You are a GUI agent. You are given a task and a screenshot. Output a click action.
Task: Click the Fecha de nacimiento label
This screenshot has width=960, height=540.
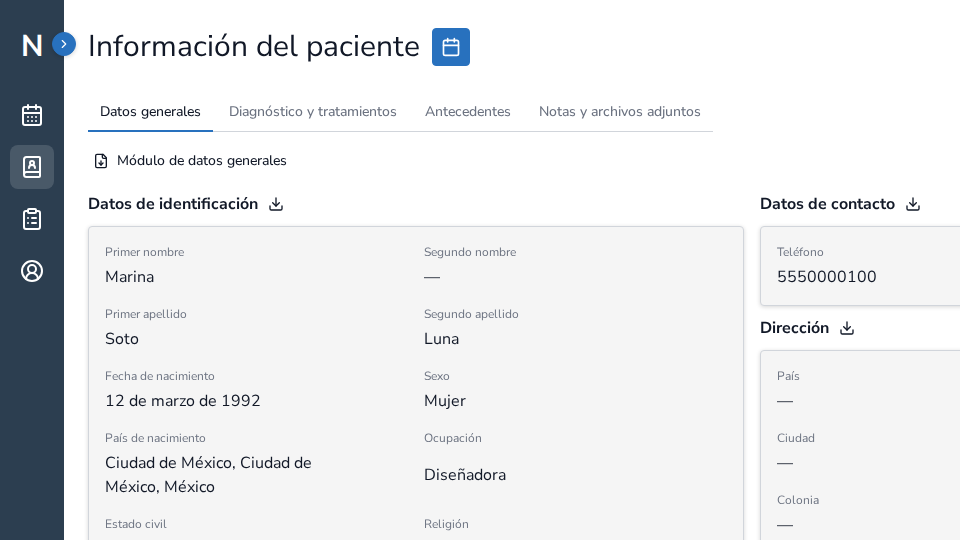(160, 376)
